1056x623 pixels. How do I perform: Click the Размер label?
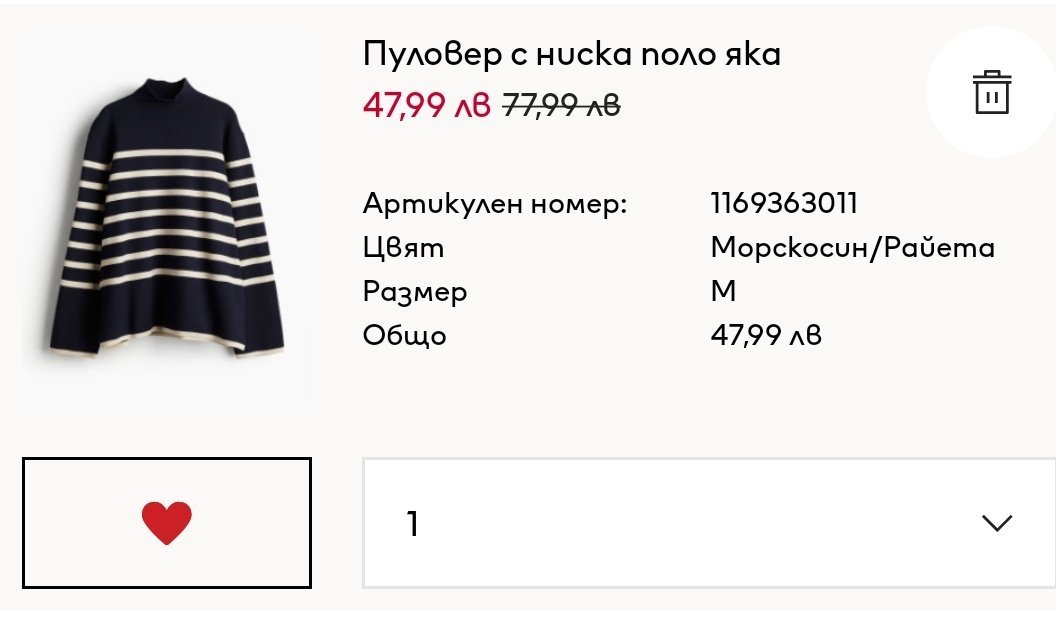pos(414,291)
